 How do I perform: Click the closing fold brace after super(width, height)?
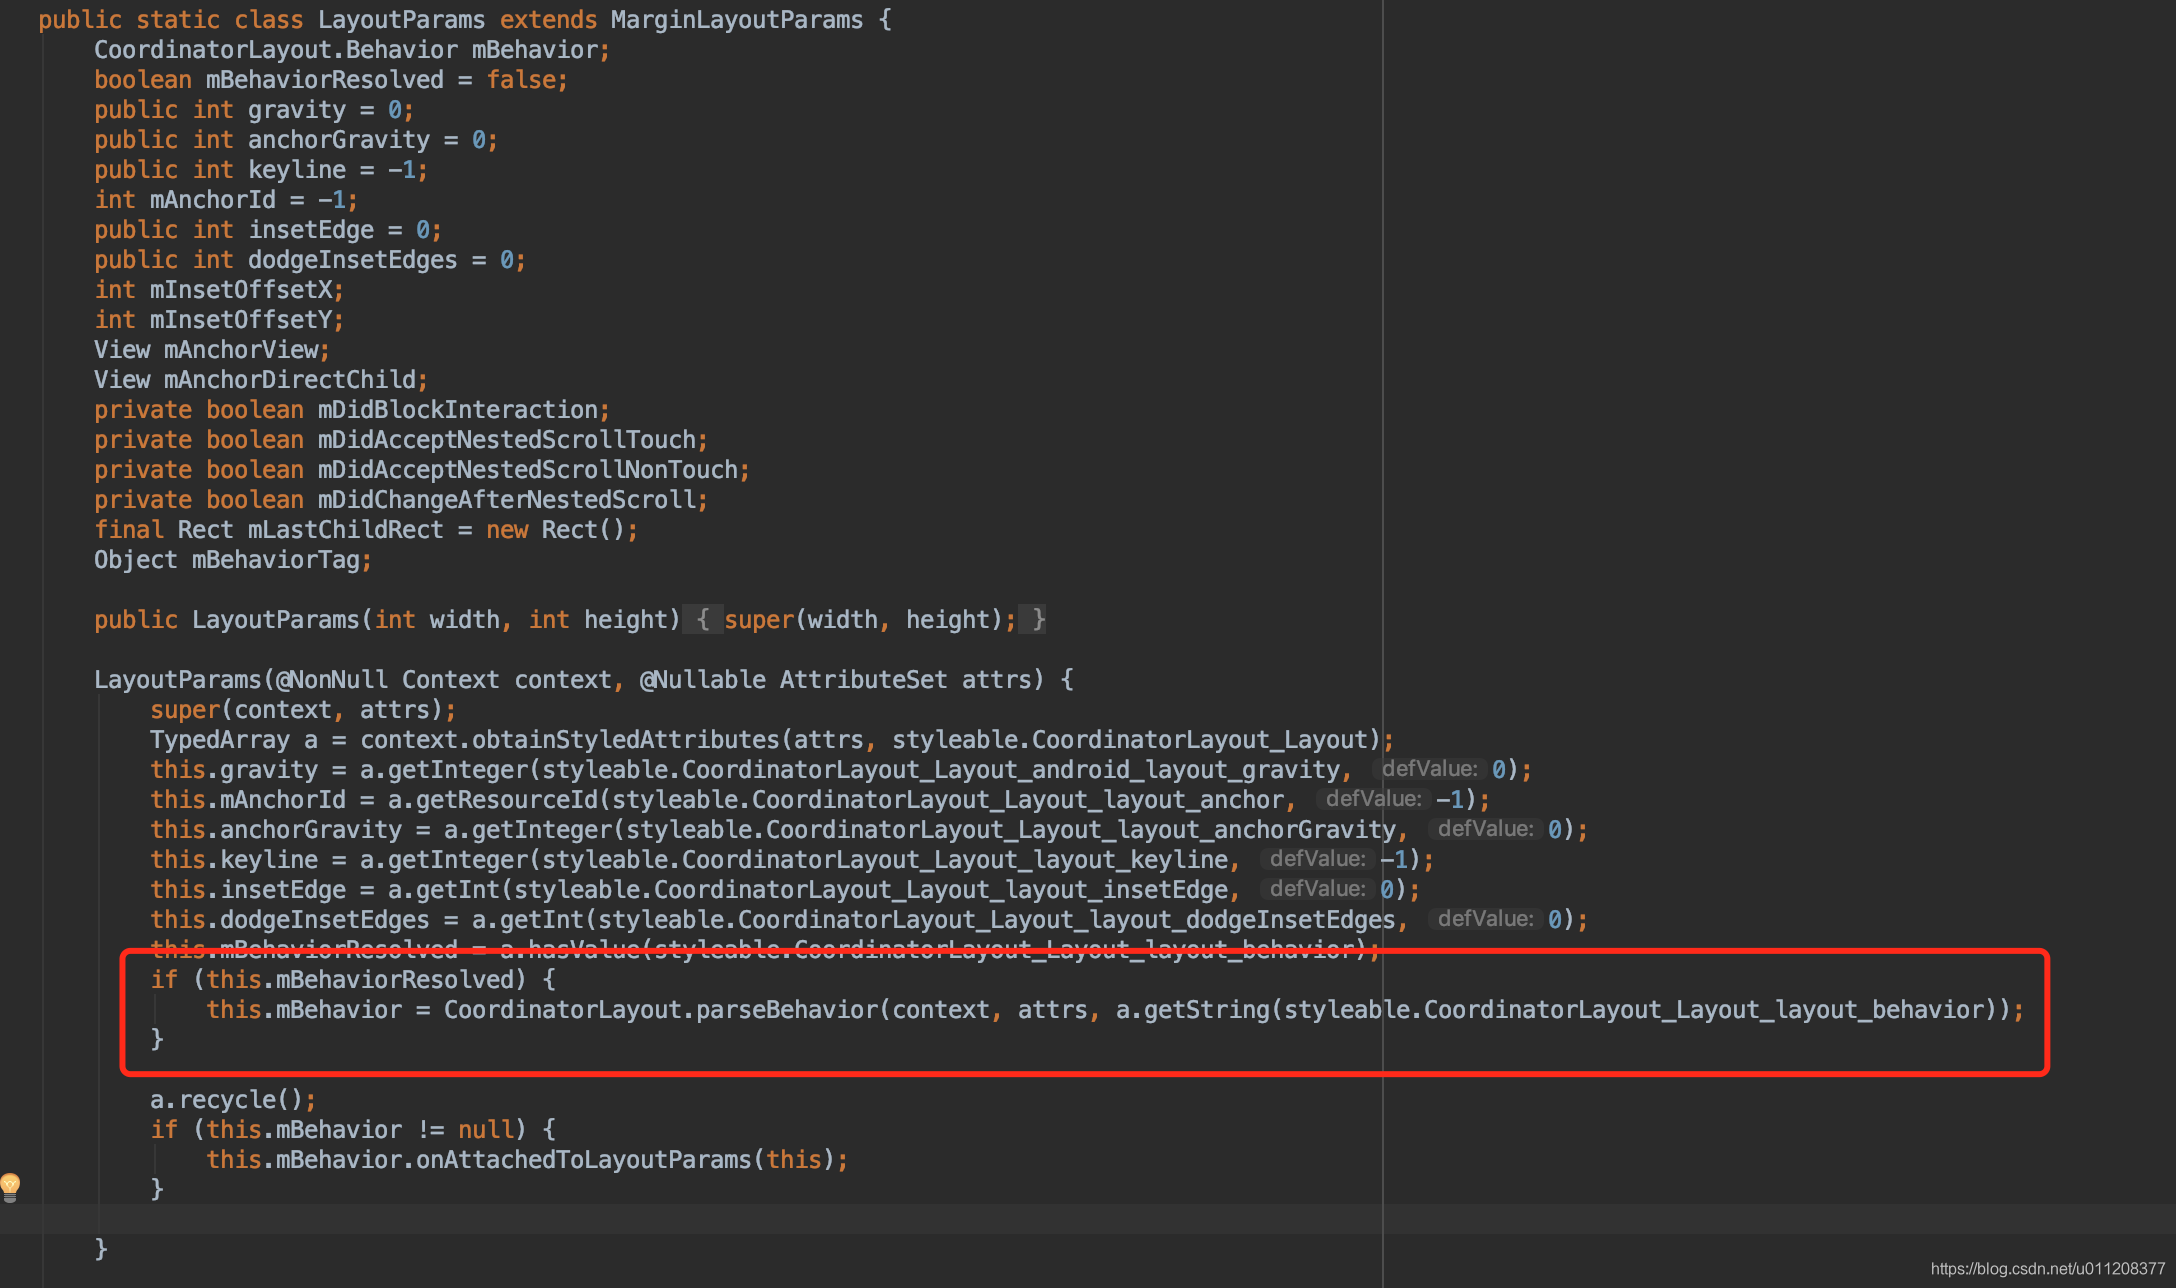point(1038,620)
